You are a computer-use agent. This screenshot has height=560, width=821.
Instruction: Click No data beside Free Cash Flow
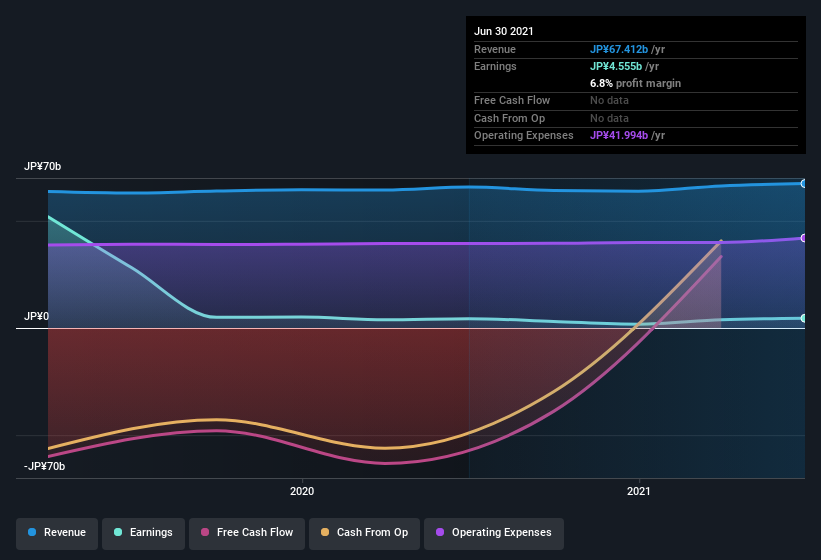click(609, 100)
